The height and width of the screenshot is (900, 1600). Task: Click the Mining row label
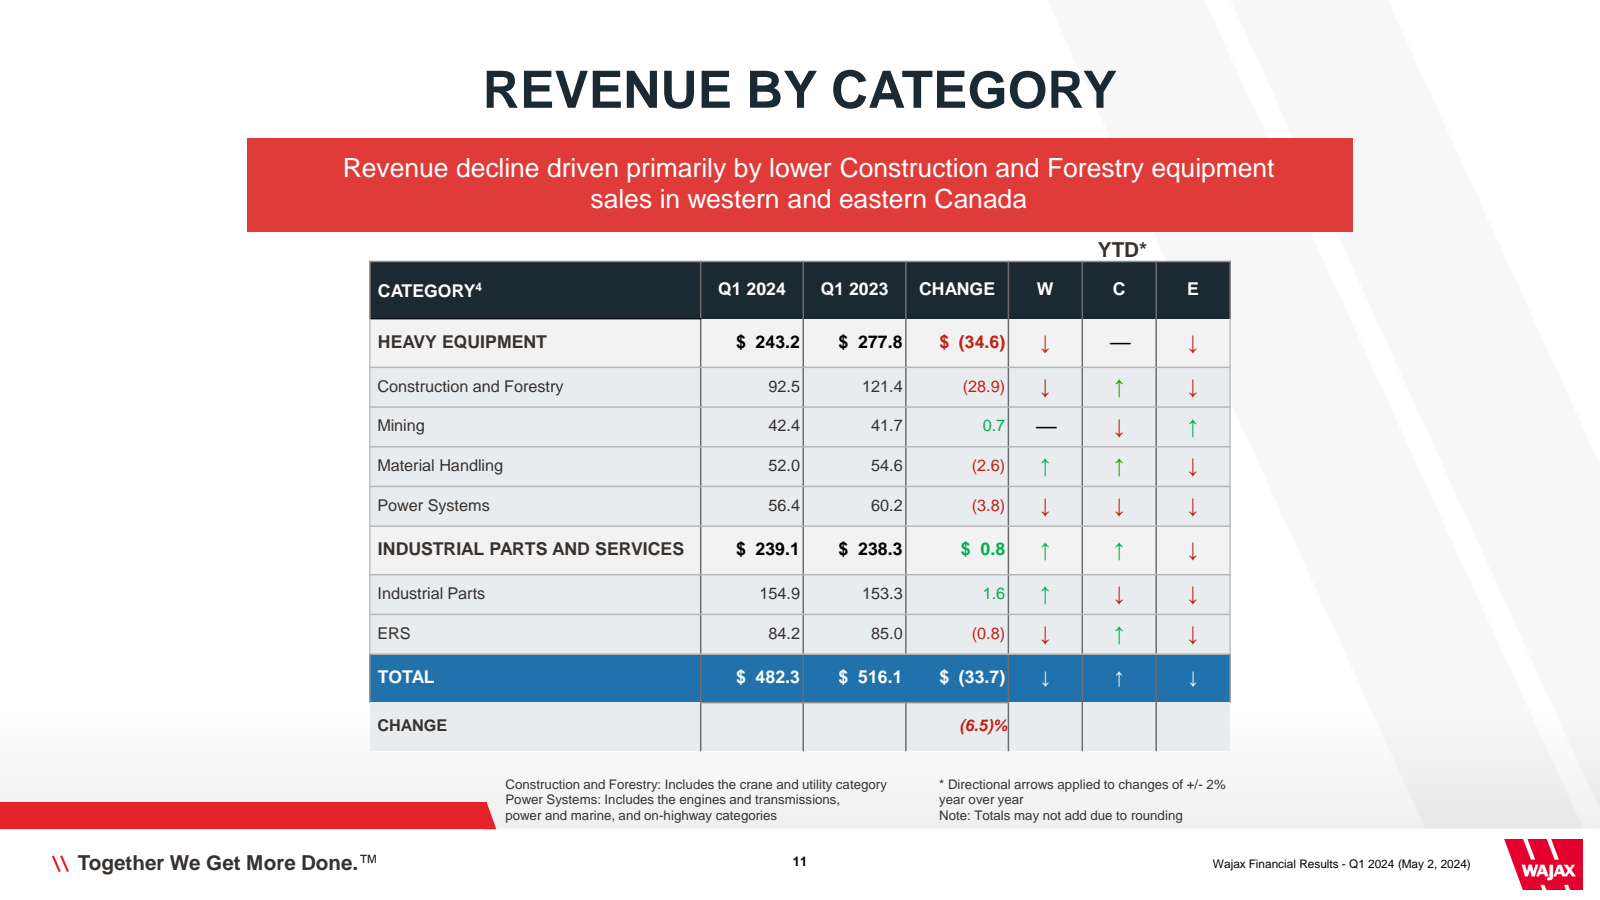[401, 426]
